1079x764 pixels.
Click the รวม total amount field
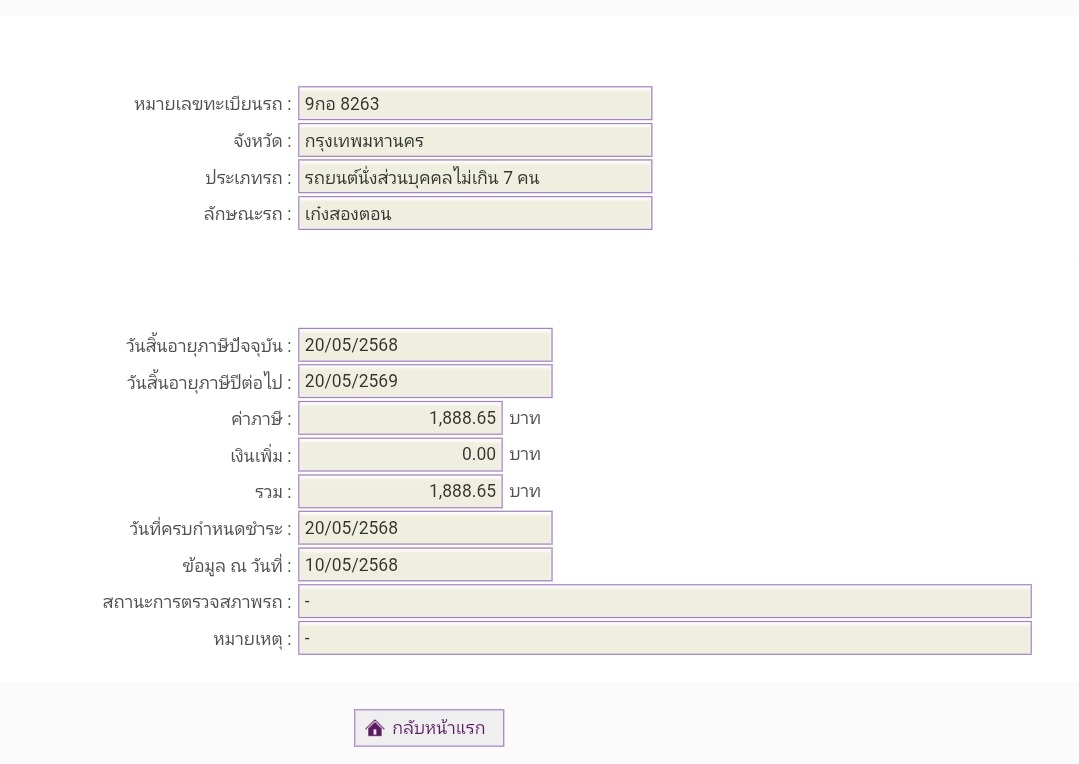400,491
